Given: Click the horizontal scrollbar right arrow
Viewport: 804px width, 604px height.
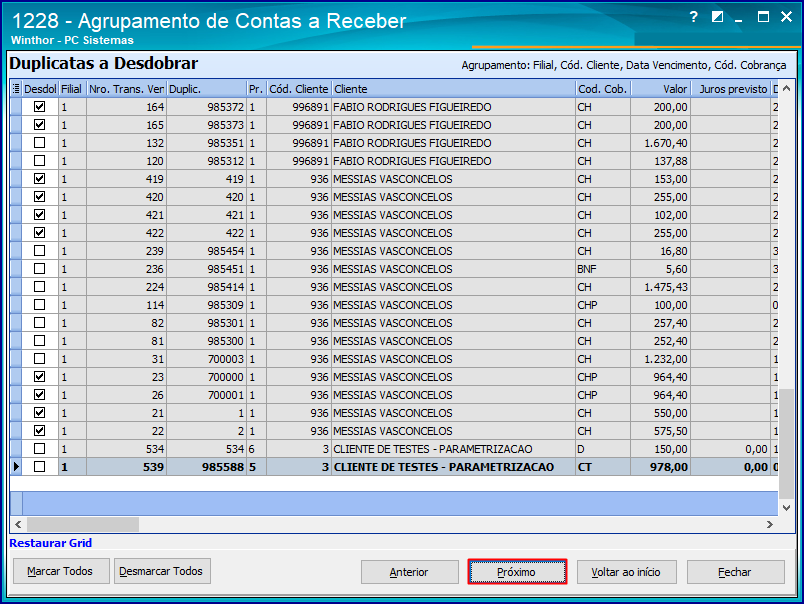Looking at the screenshot, I should pyautogui.click(x=770, y=524).
